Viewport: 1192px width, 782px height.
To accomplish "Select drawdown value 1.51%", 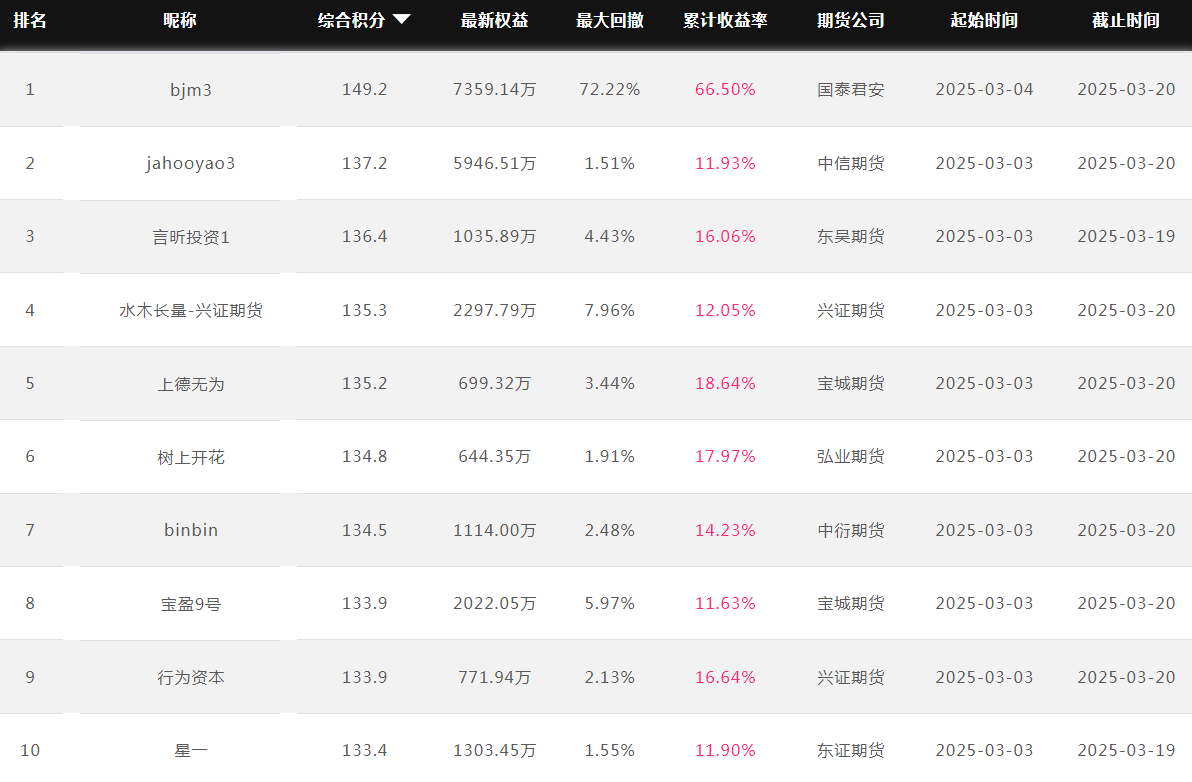I will [x=610, y=163].
